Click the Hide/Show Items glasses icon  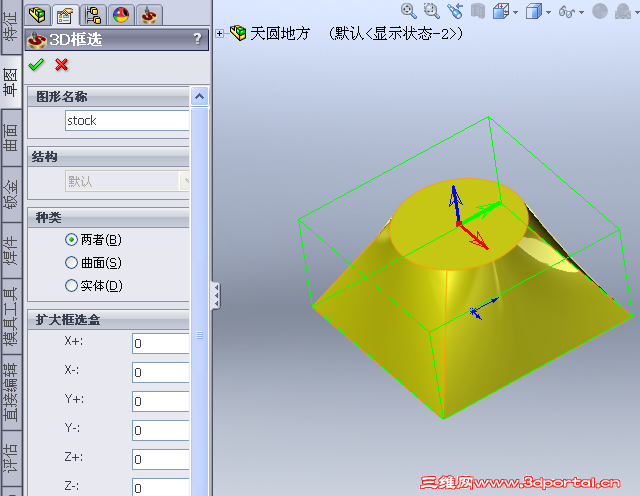pos(567,11)
